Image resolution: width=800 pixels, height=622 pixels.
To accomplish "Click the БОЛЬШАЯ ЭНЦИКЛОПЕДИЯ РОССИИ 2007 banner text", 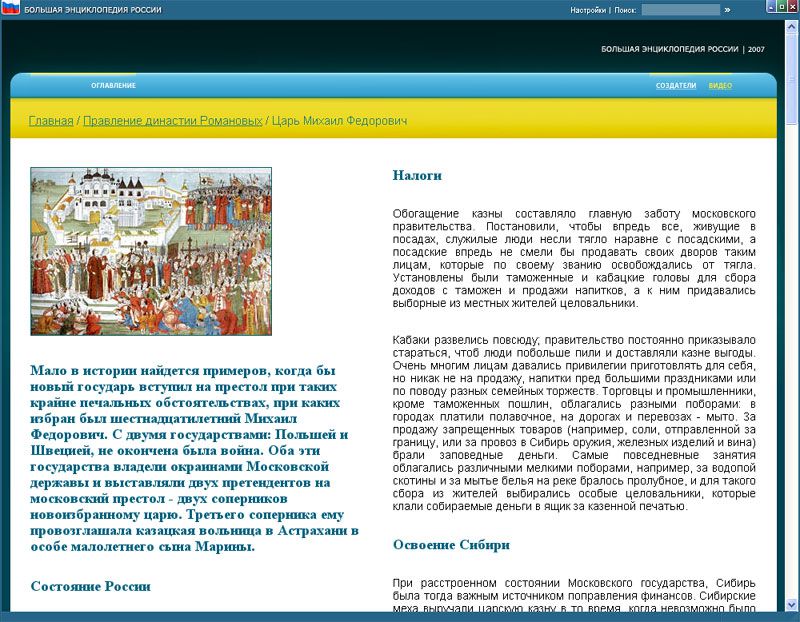I will pos(682,49).
